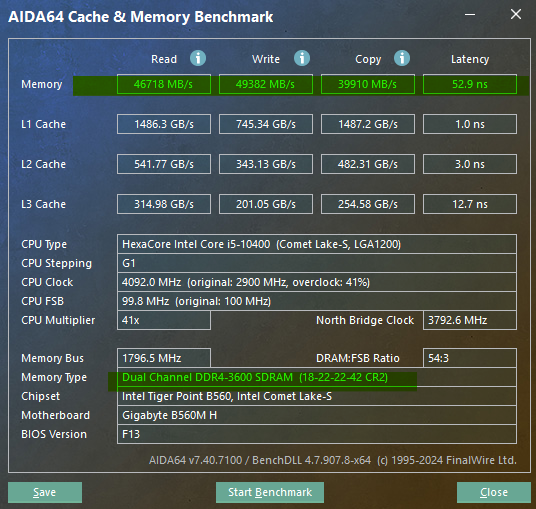The image size is (536, 509).
Task: Click the Start Benchmark button
Action: [x=270, y=492]
